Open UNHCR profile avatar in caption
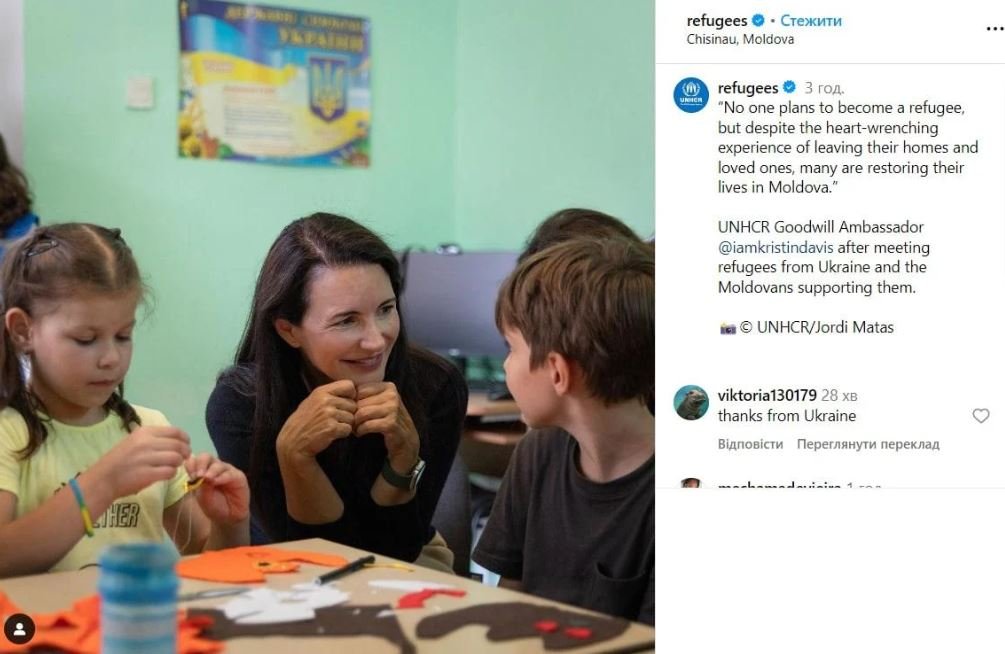This screenshot has width=1005, height=654. [691, 95]
